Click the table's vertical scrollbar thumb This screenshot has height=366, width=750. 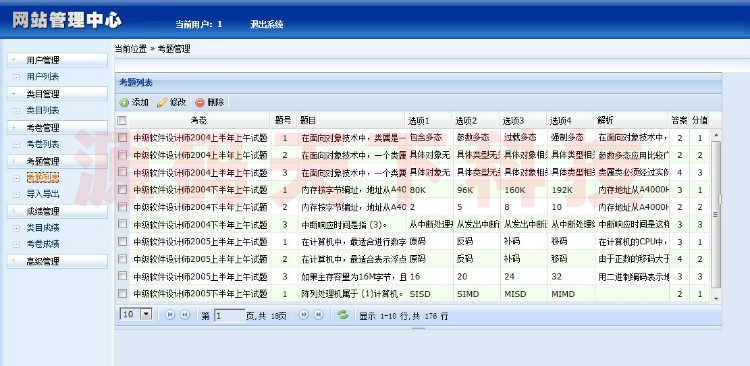coord(716,214)
